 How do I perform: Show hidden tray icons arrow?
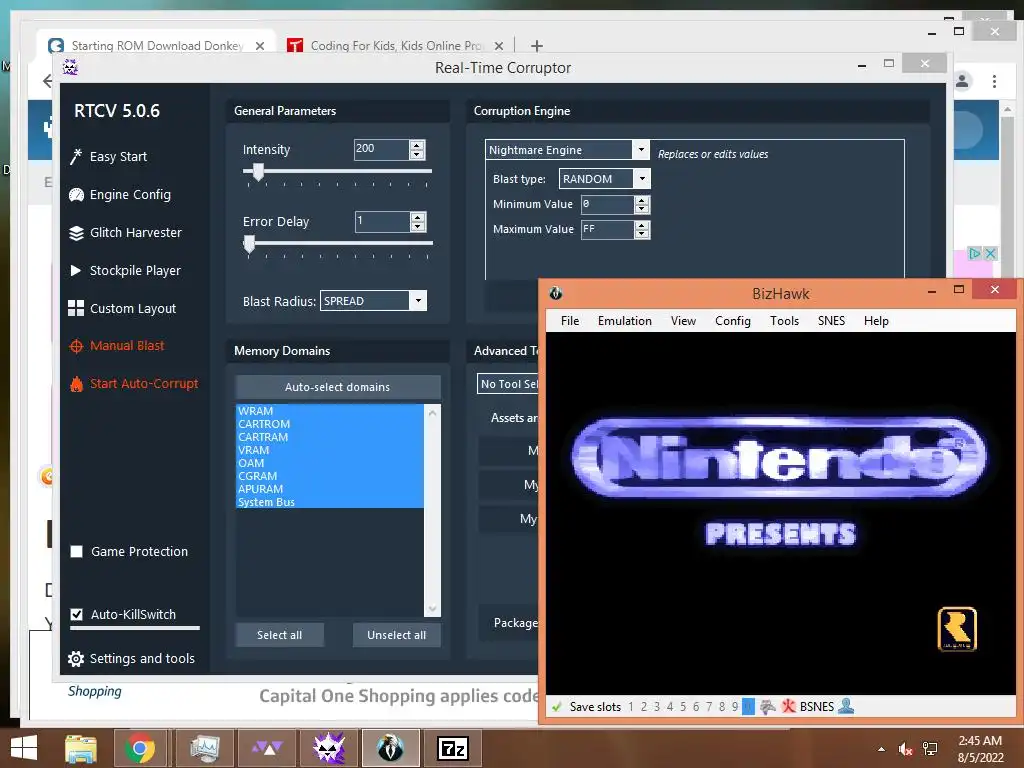[x=882, y=749]
